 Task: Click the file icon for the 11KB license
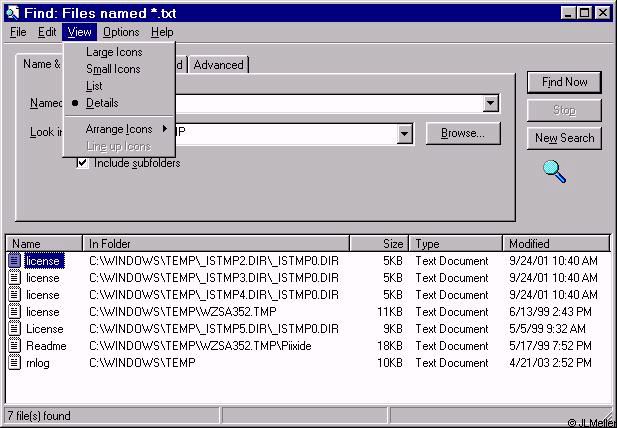pyautogui.click(x=15, y=312)
